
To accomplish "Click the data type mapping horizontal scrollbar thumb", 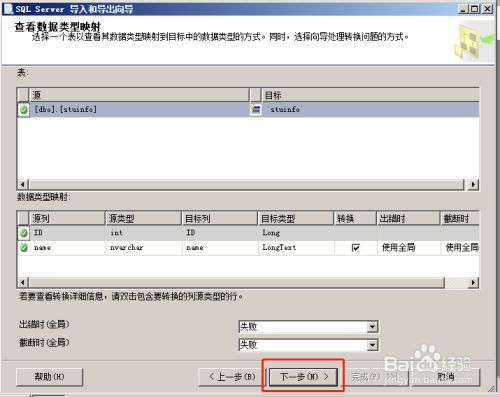I will [x=236, y=283].
